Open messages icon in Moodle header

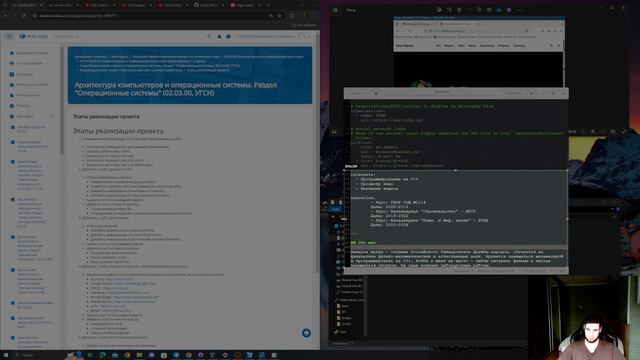pyautogui.click(x=228, y=36)
